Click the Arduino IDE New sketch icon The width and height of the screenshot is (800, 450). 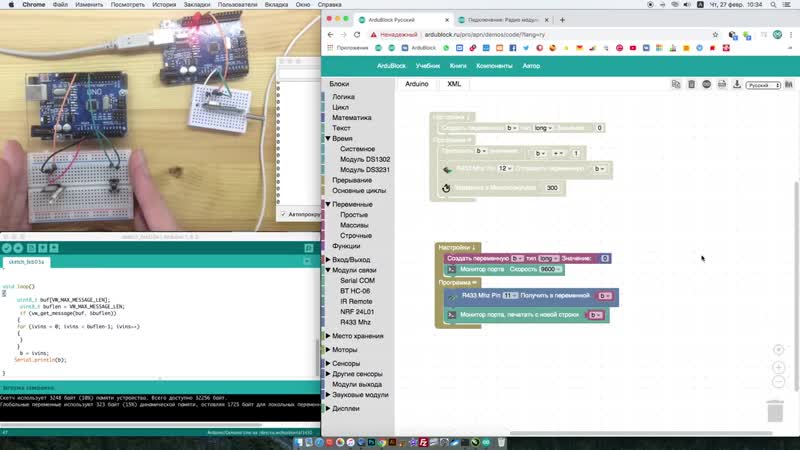[31, 248]
